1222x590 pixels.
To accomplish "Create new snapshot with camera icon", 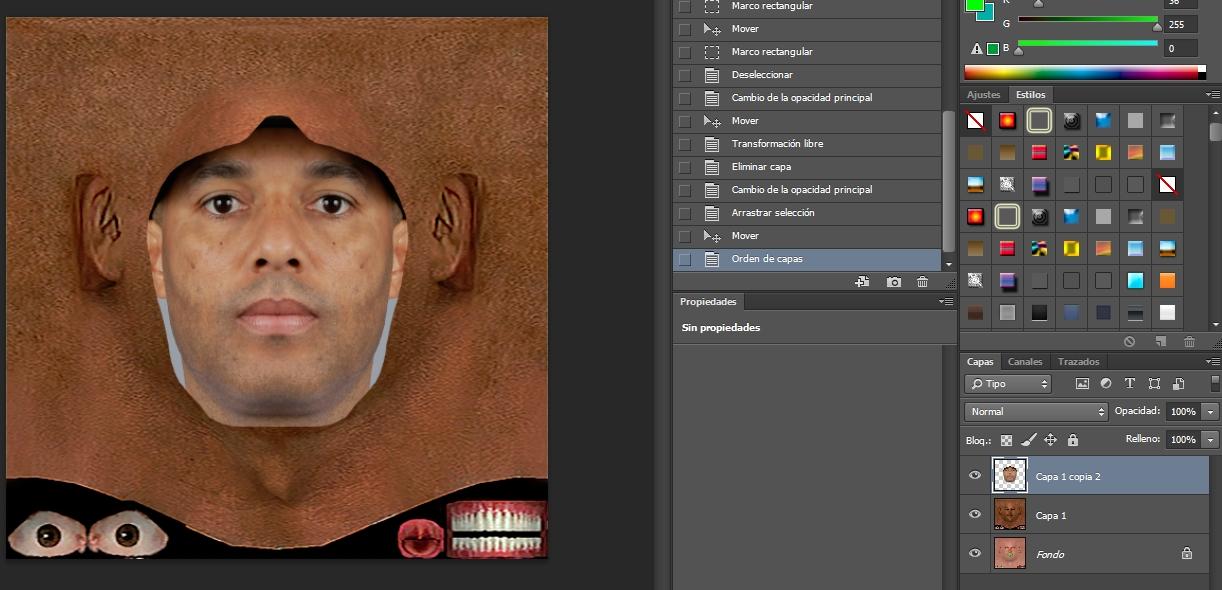I will coord(894,283).
